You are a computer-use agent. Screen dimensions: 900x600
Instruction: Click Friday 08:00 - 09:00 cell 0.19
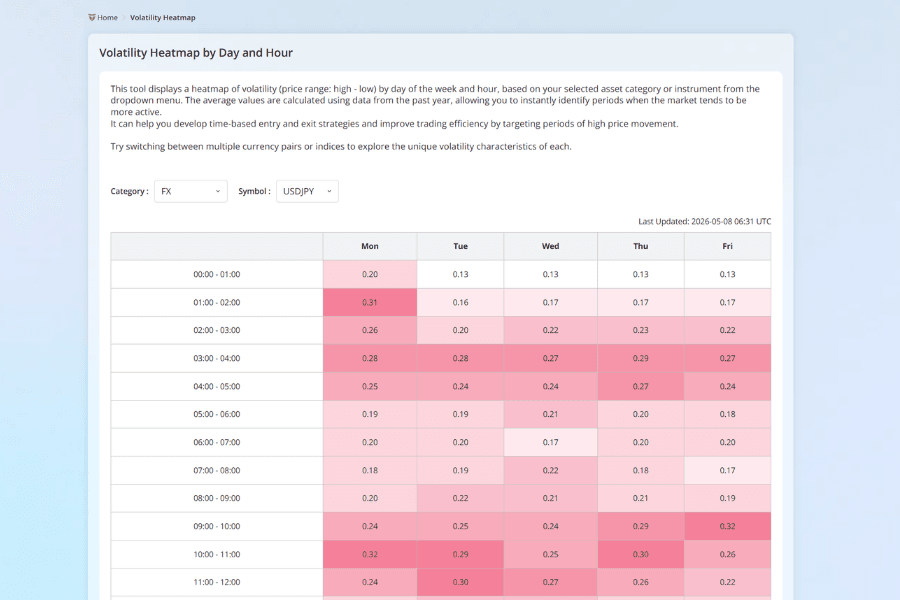tap(727, 498)
